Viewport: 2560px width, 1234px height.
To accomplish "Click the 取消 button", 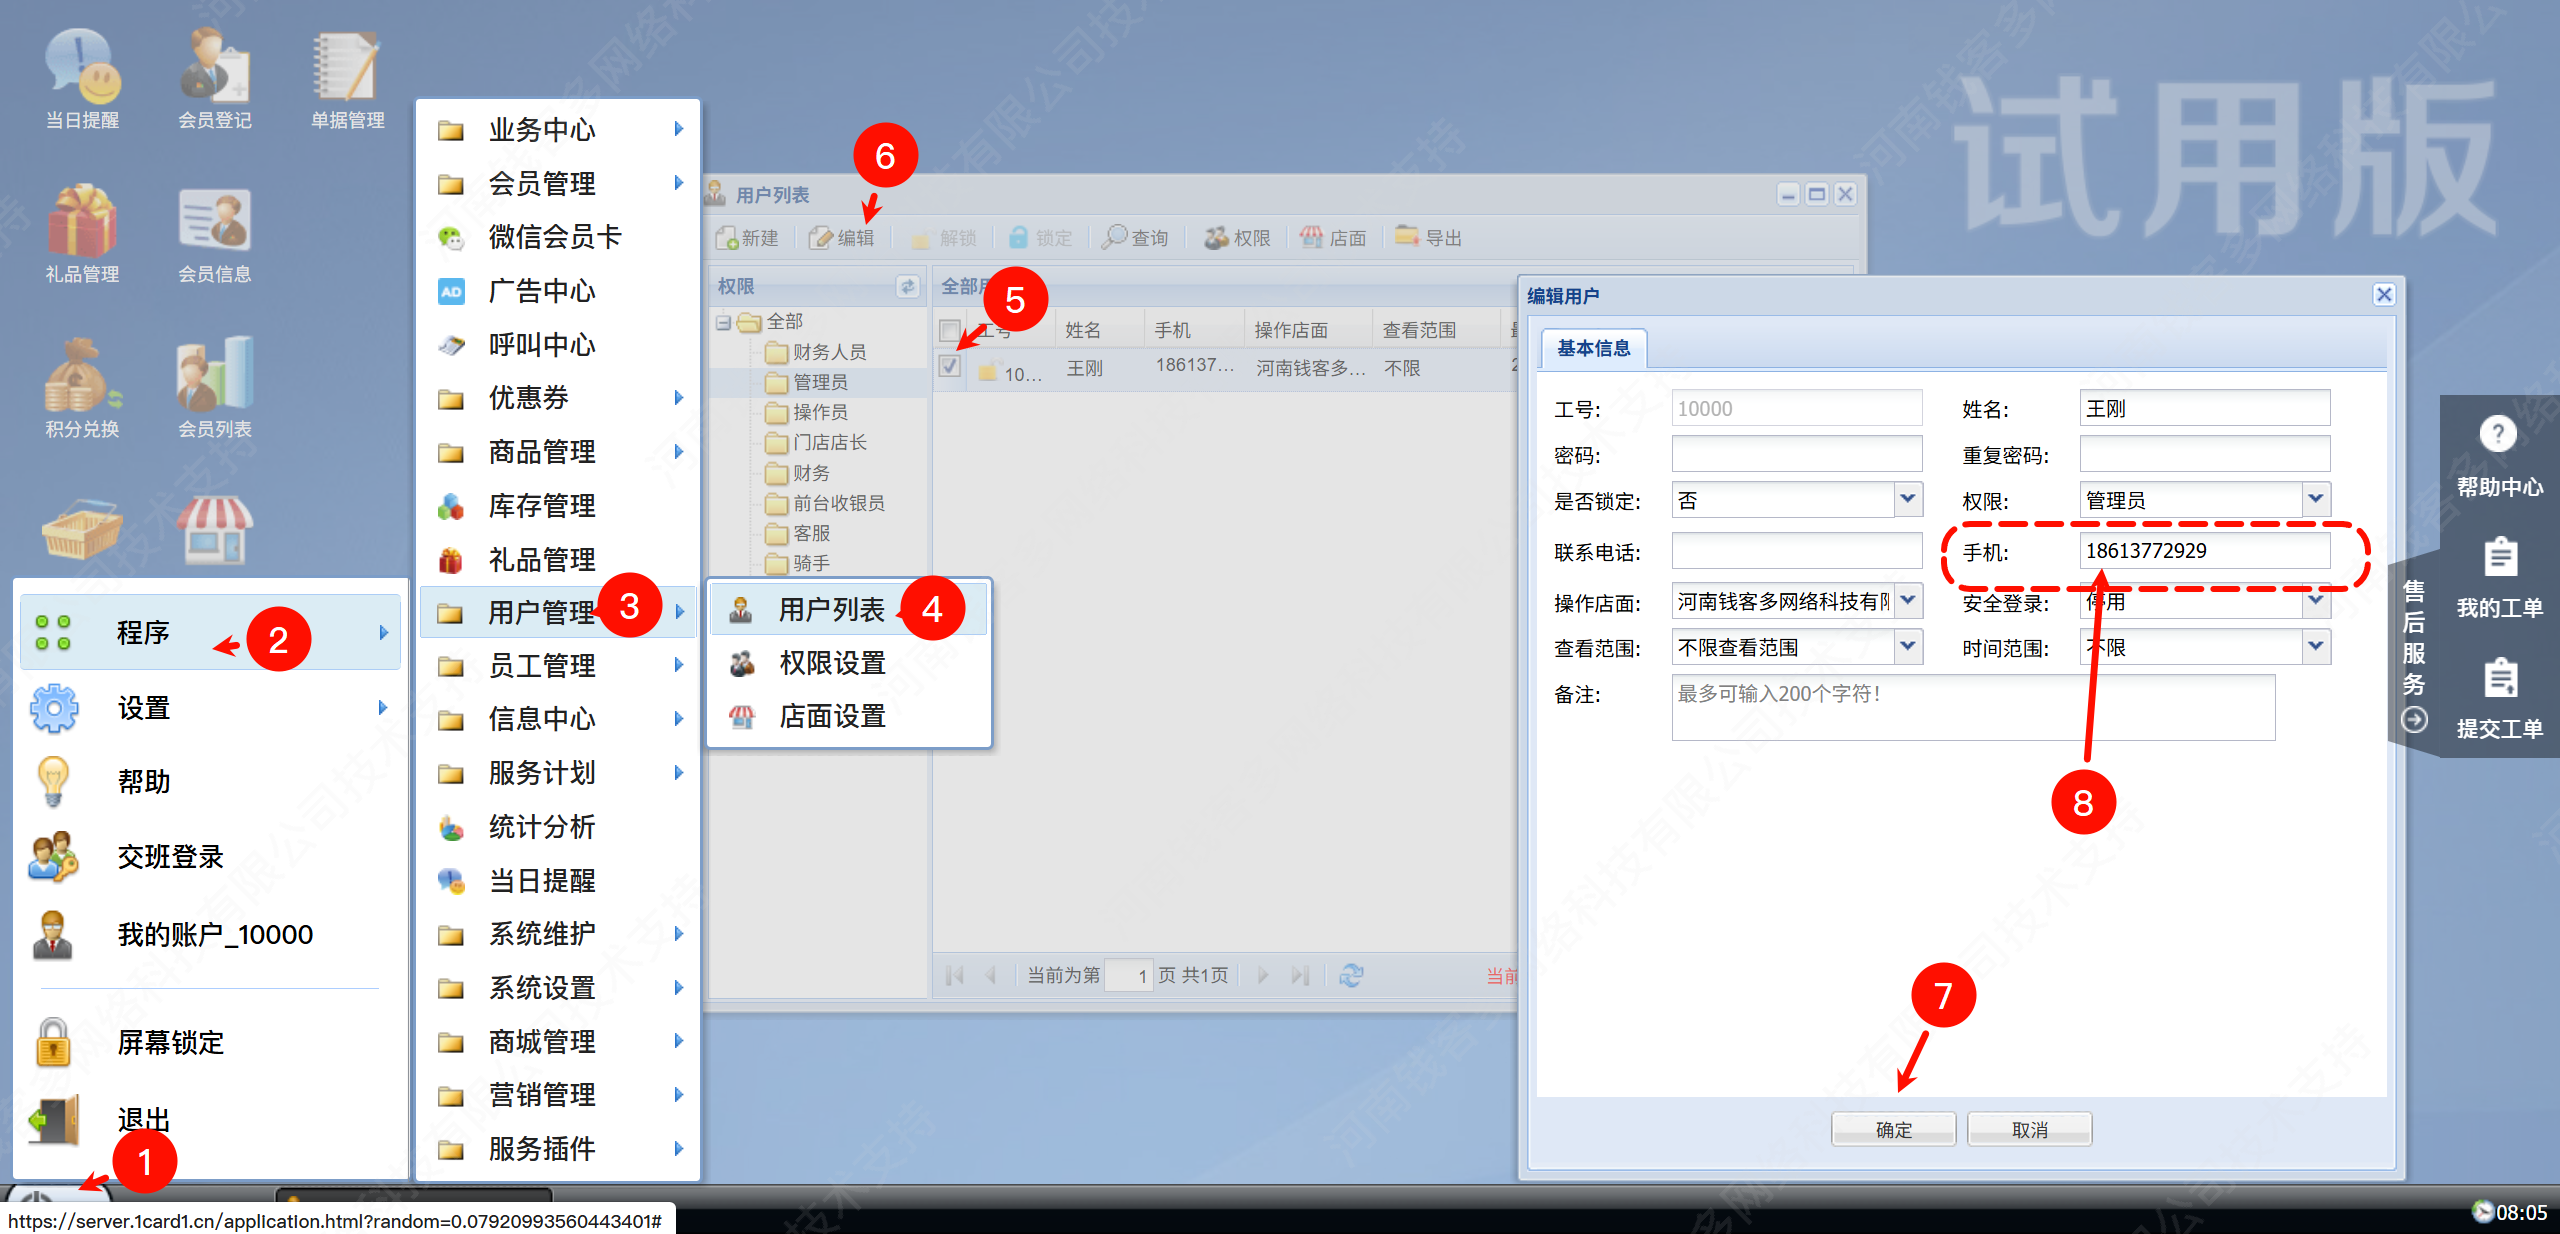I will [2028, 1129].
